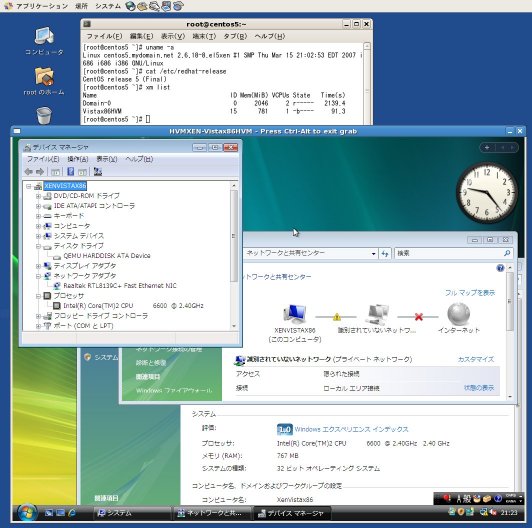Click the System taskbar button
This screenshot has width=532, height=528.
132,513
